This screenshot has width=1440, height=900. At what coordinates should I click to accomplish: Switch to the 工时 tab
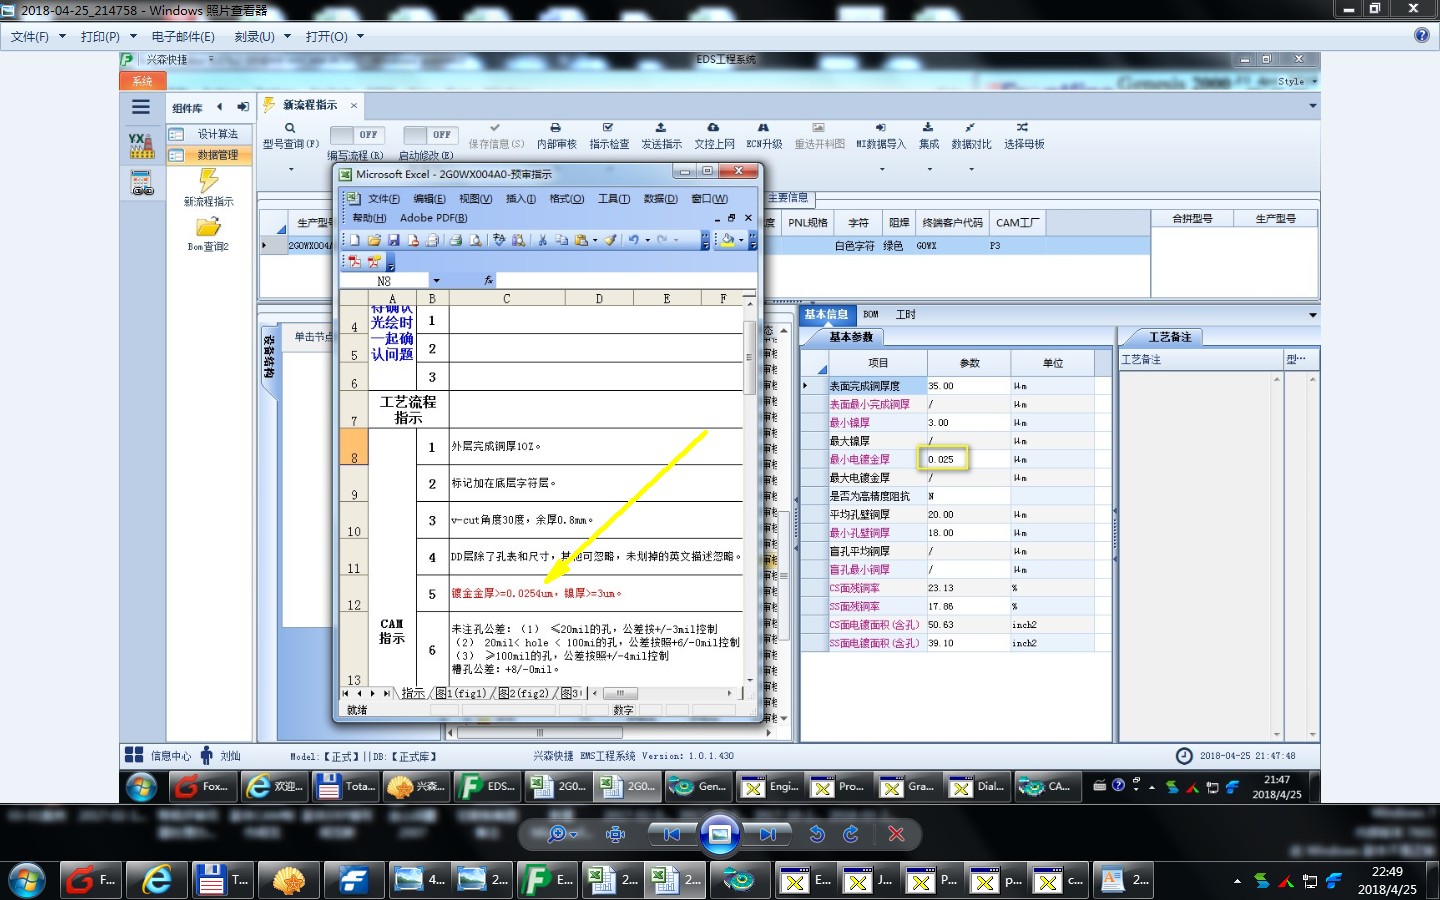905,314
